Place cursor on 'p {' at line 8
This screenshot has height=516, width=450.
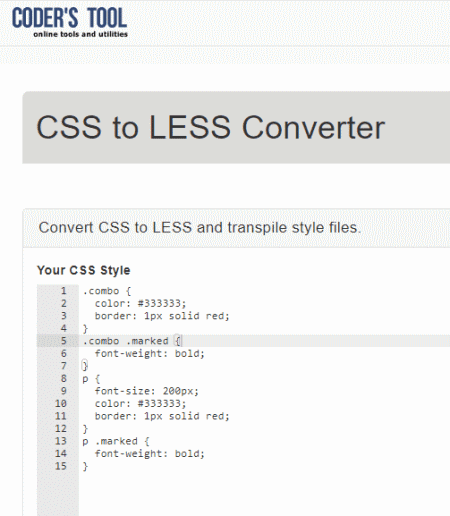coord(91,378)
